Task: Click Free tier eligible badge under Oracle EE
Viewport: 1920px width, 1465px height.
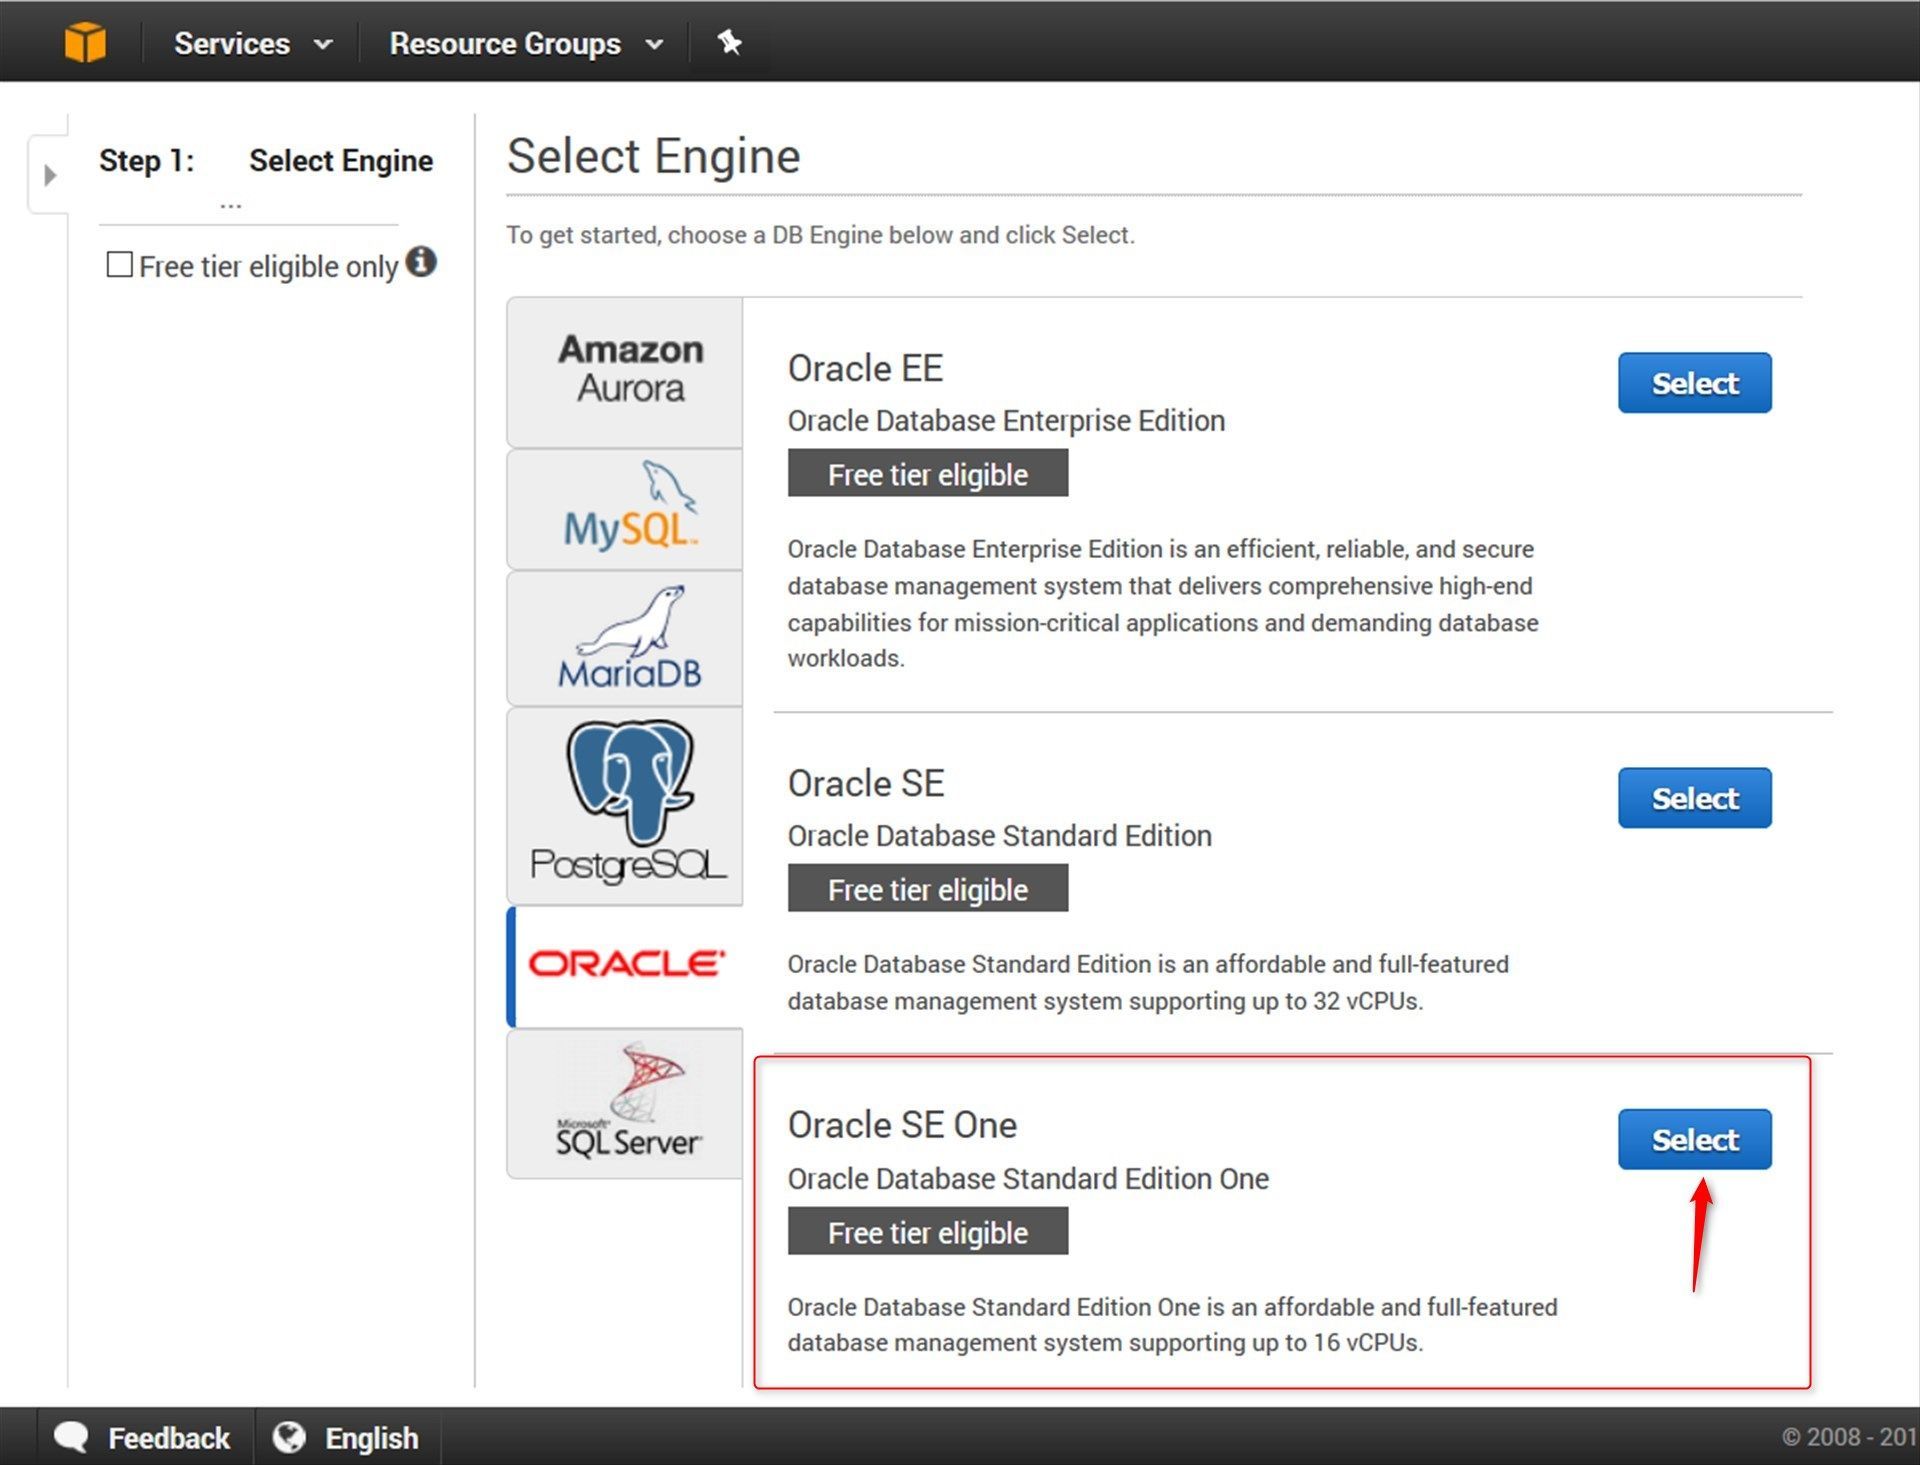Action: [x=927, y=473]
